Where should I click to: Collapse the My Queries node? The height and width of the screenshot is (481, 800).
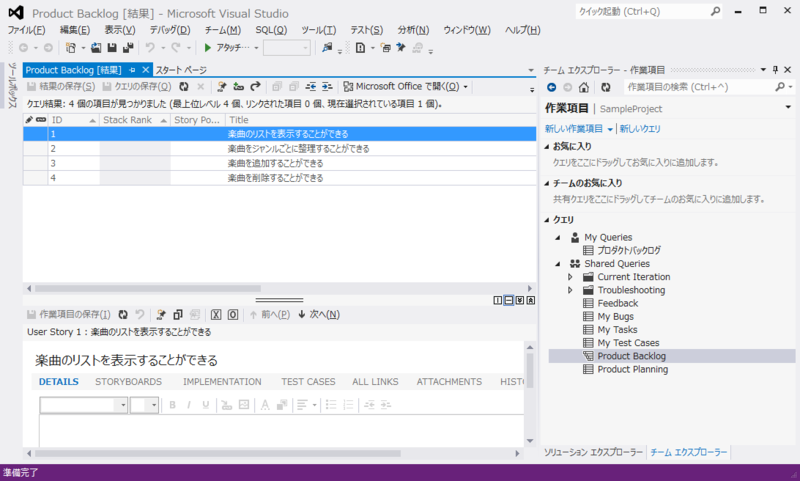pos(558,238)
